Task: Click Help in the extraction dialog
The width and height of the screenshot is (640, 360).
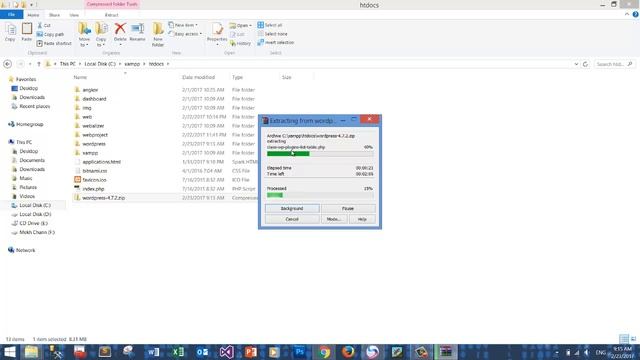Action: (362, 219)
